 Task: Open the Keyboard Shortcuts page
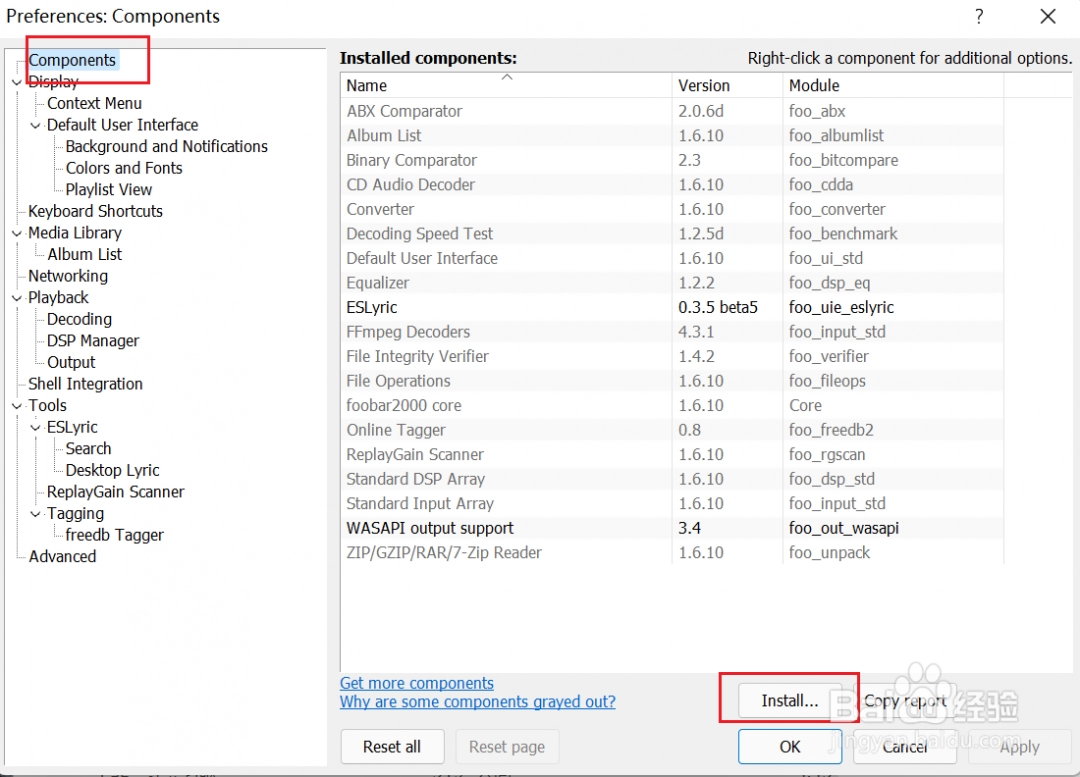click(95, 211)
